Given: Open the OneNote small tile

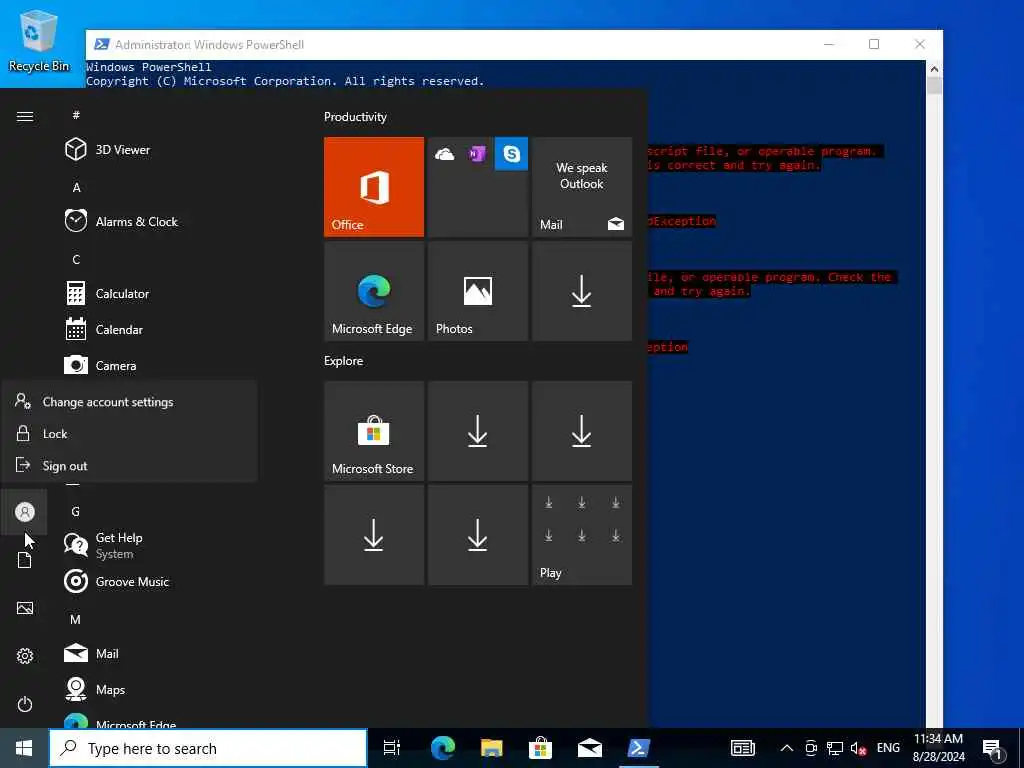Looking at the screenshot, I should 477,153.
